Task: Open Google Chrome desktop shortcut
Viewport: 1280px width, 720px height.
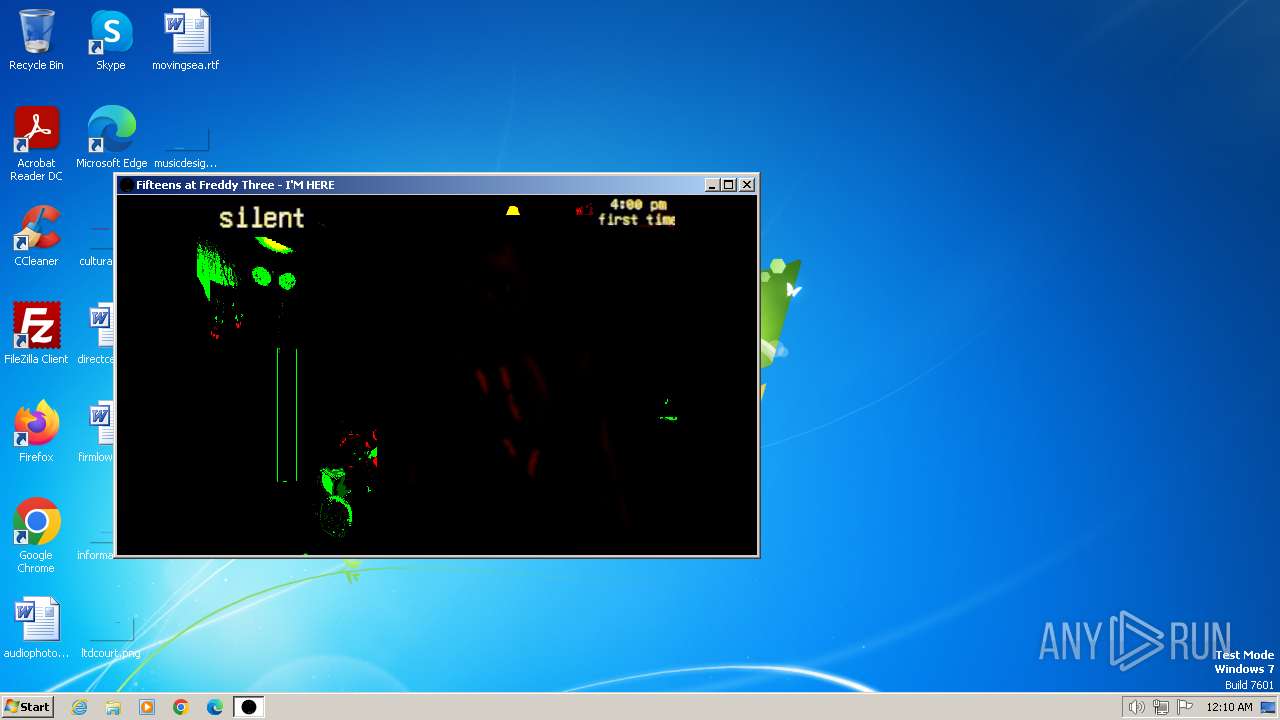Action: tap(36, 535)
